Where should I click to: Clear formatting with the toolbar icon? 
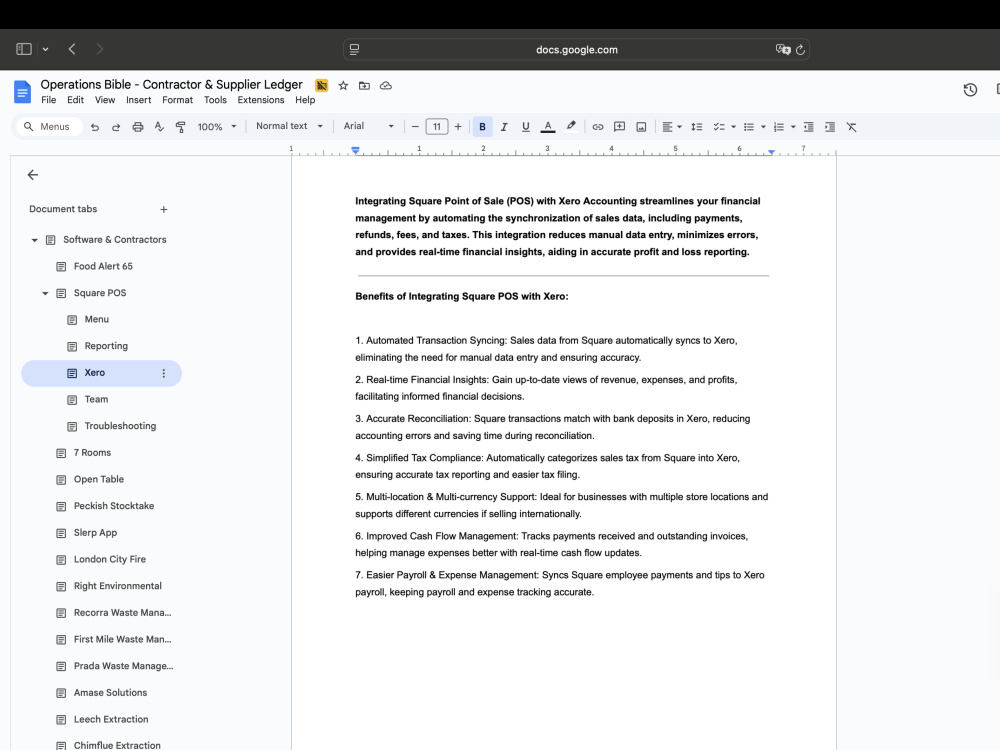point(851,127)
